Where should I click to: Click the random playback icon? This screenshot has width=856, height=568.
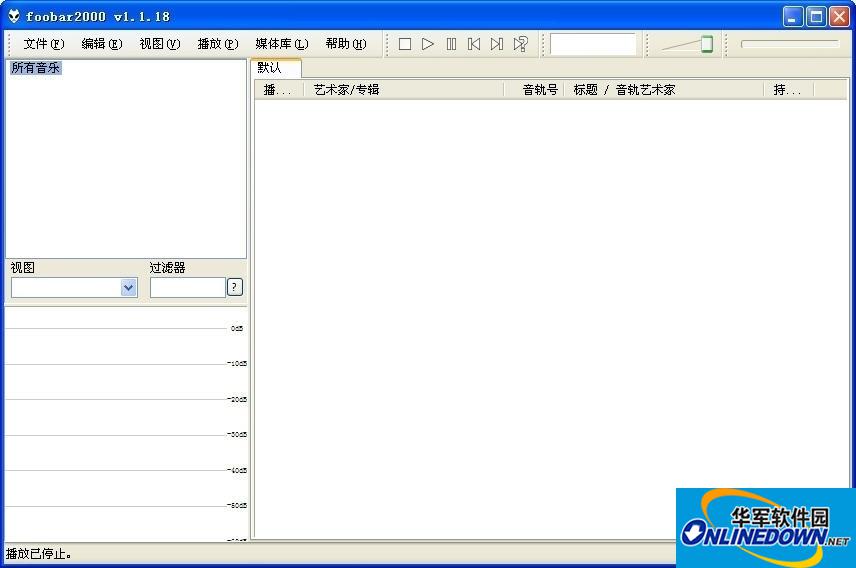(520, 44)
